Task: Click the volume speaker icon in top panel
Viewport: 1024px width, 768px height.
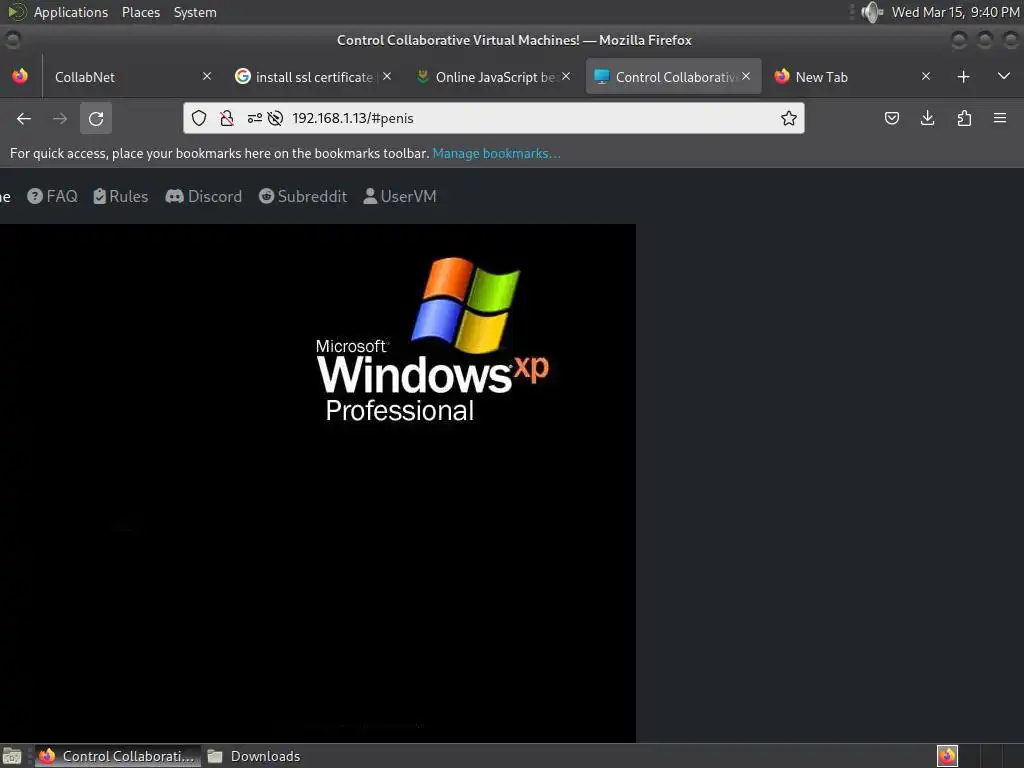Action: click(x=872, y=12)
